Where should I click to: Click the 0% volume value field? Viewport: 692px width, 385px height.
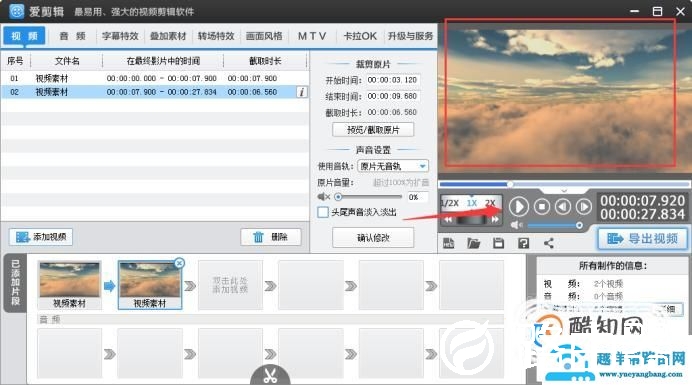click(x=417, y=197)
